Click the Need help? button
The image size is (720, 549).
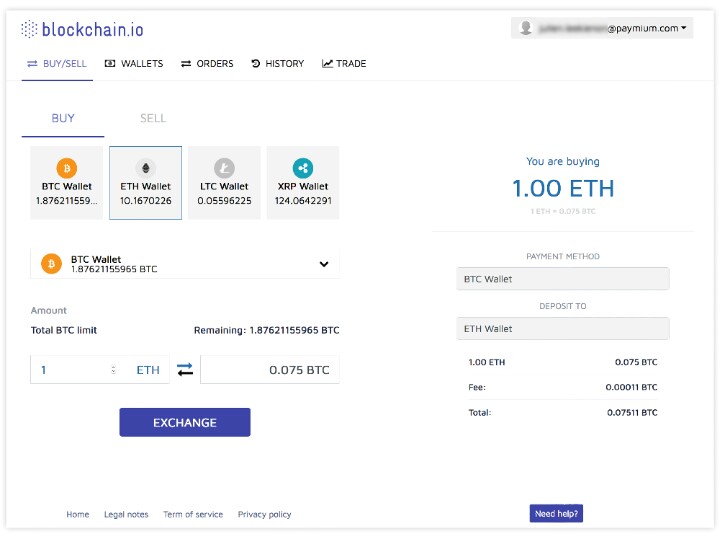click(556, 513)
